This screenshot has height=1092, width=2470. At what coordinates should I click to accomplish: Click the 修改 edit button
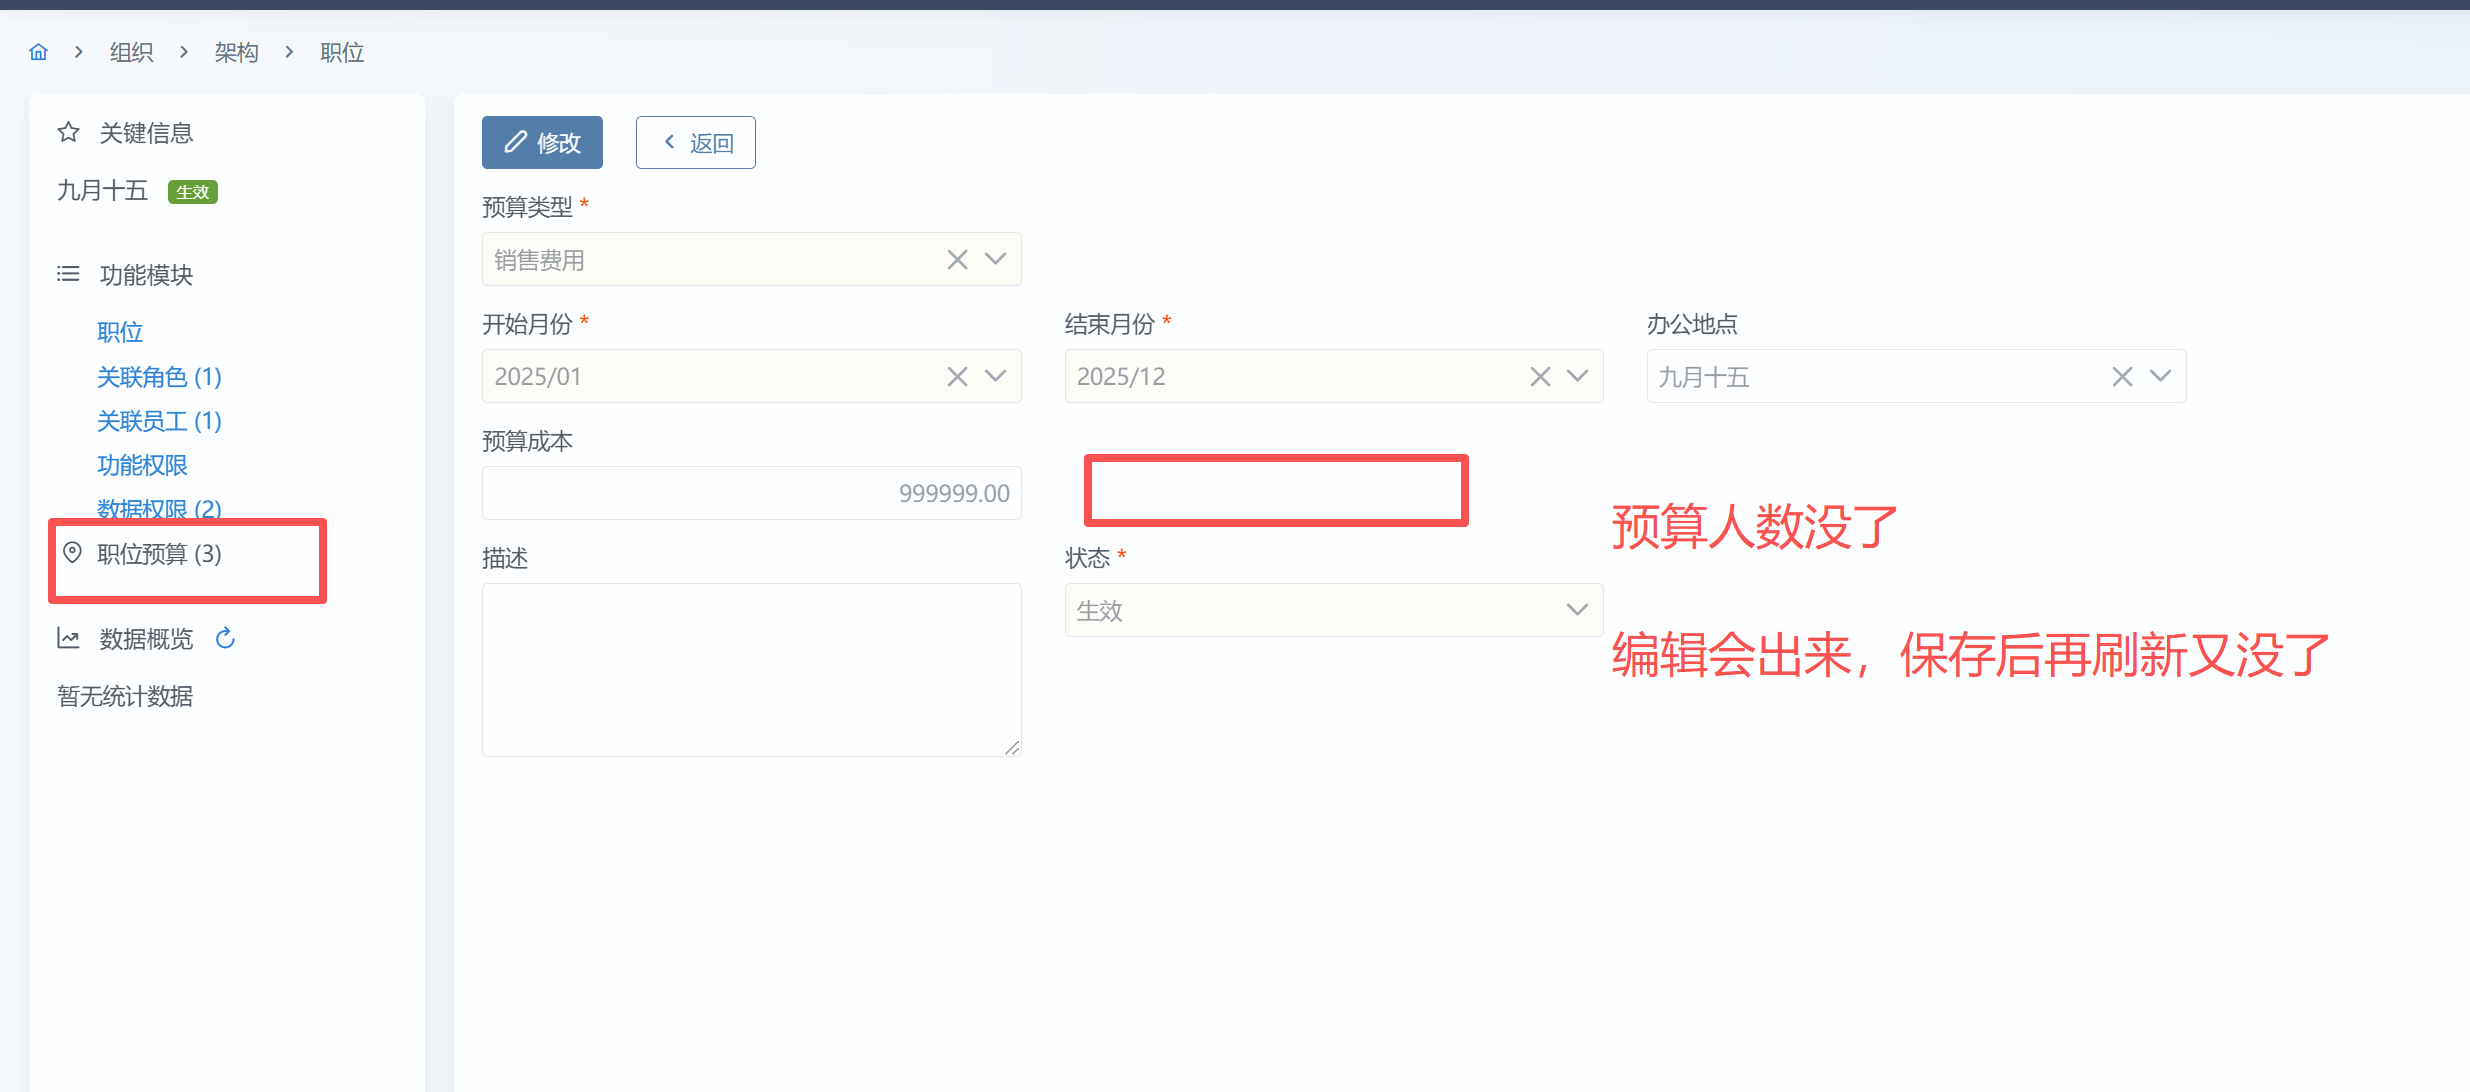point(542,143)
